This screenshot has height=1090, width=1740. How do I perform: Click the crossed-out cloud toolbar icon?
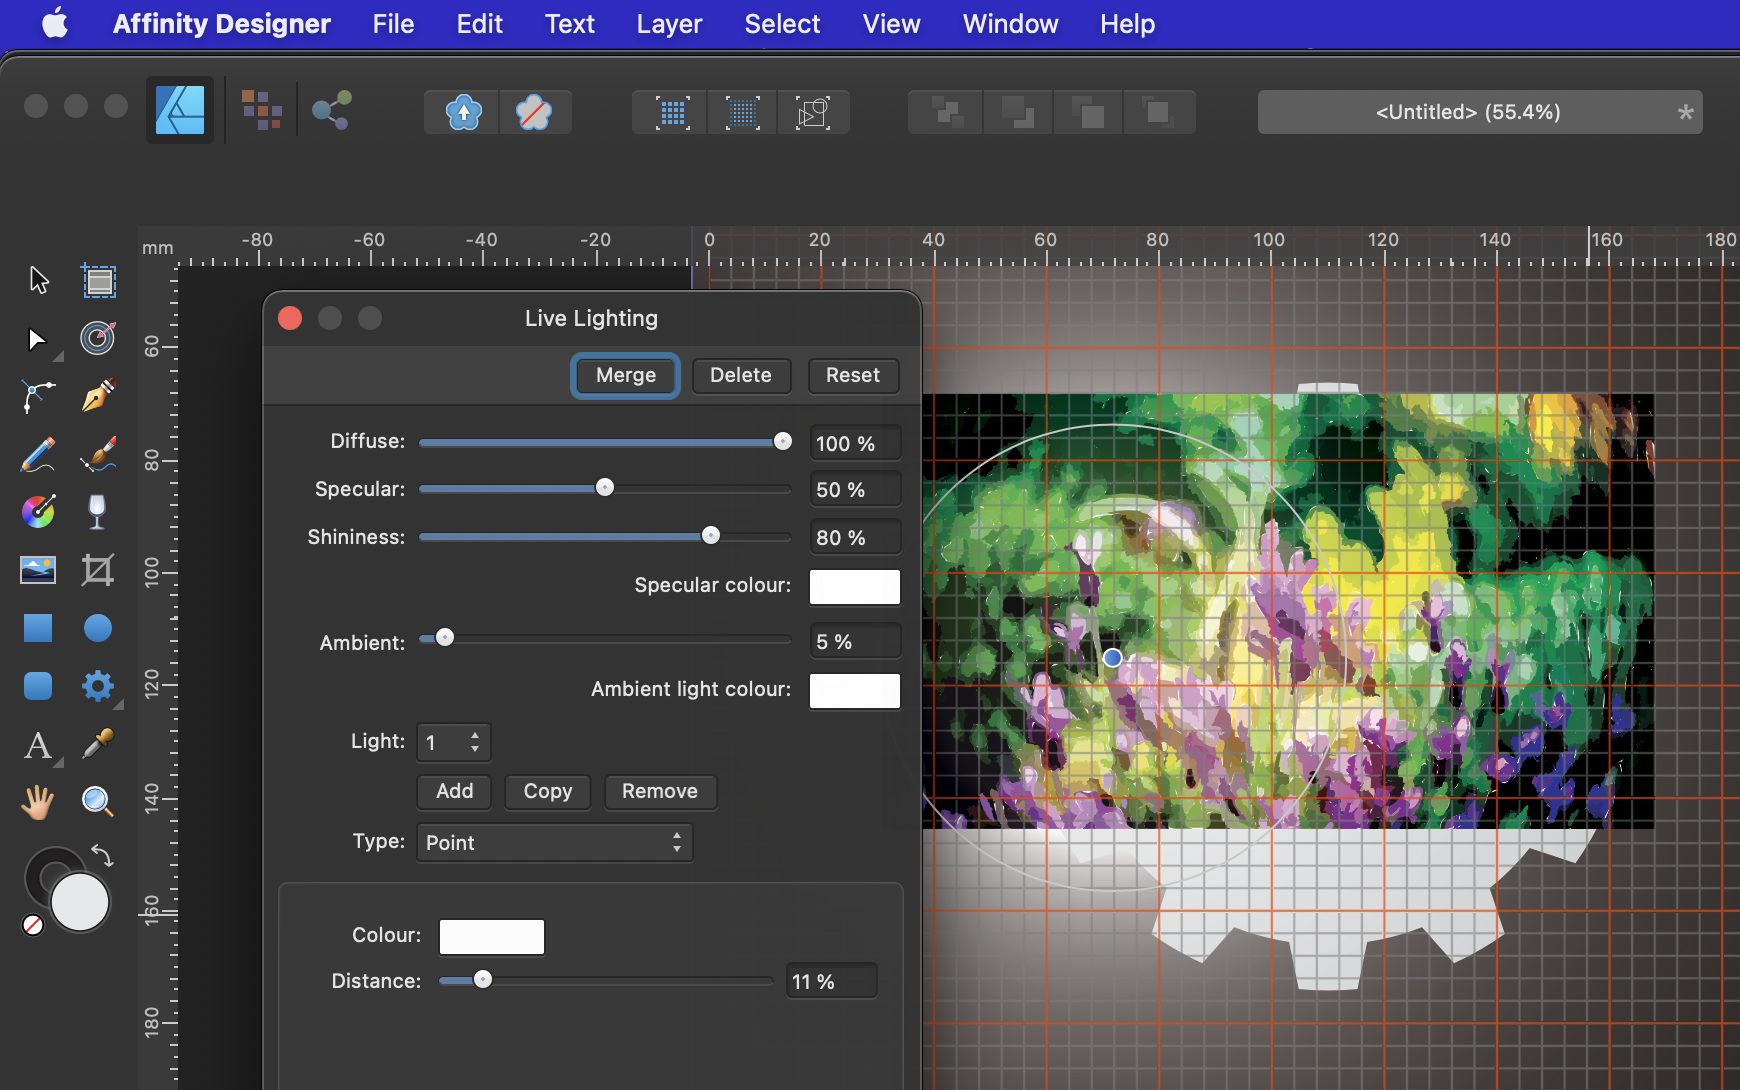point(535,112)
